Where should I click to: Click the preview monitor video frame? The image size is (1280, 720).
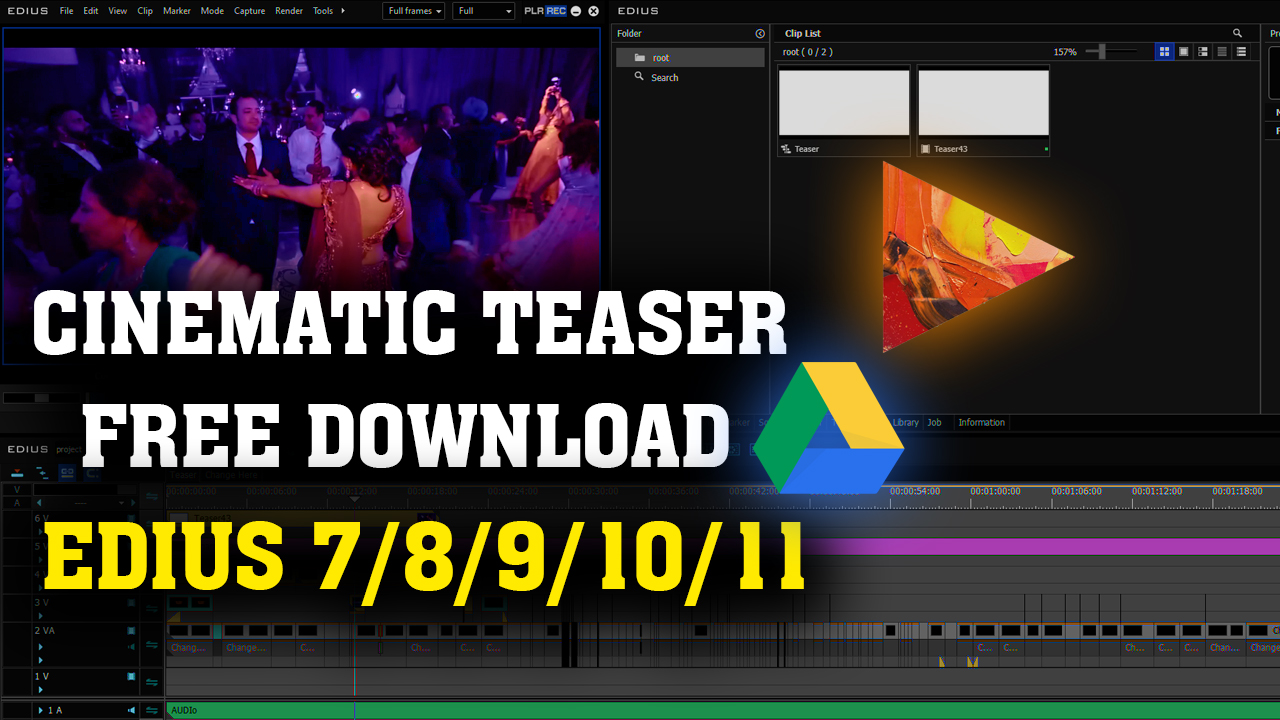[x=301, y=195]
